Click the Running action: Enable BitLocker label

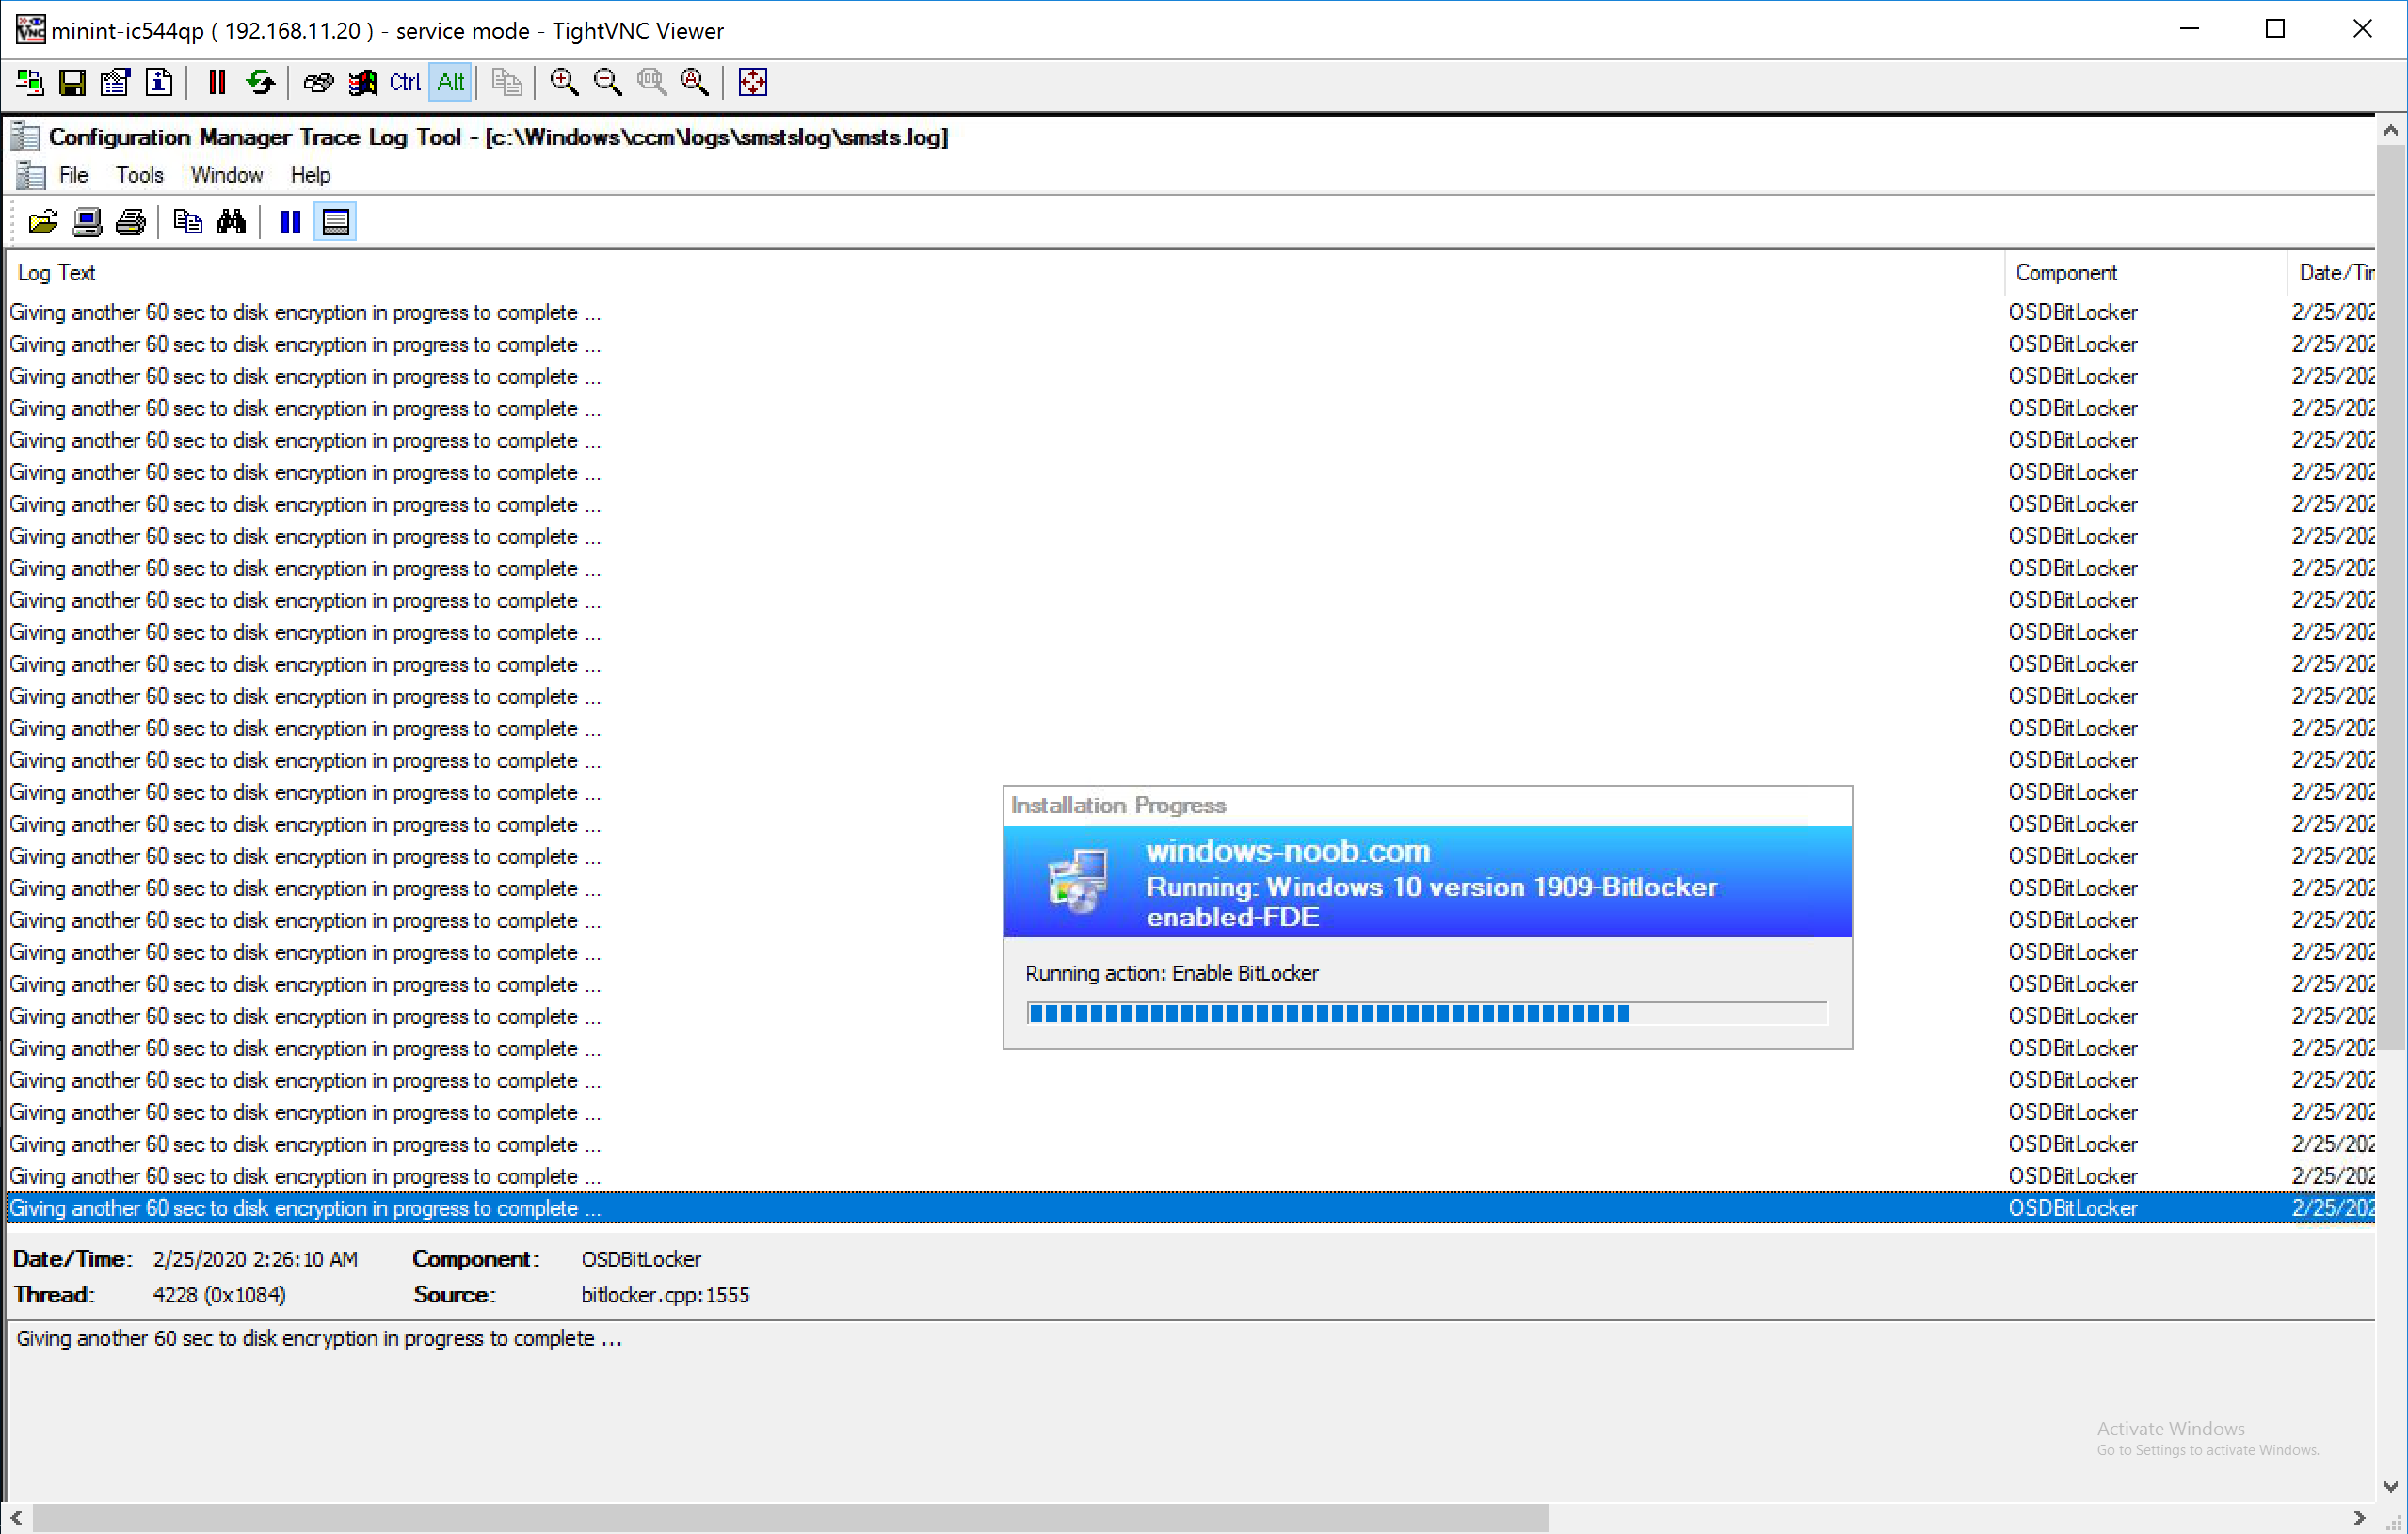tap(1172, 974)
